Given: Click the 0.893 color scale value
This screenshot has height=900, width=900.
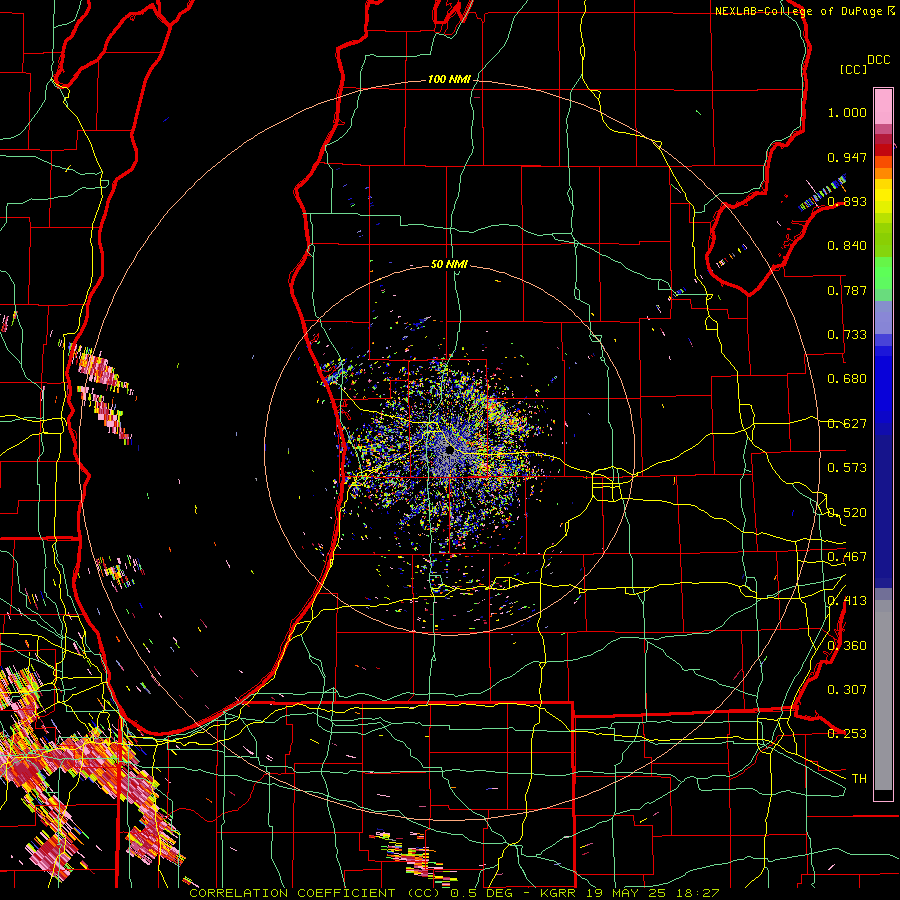Looking at the screenshot, I should pyautogui.click(x=847, y=201).
